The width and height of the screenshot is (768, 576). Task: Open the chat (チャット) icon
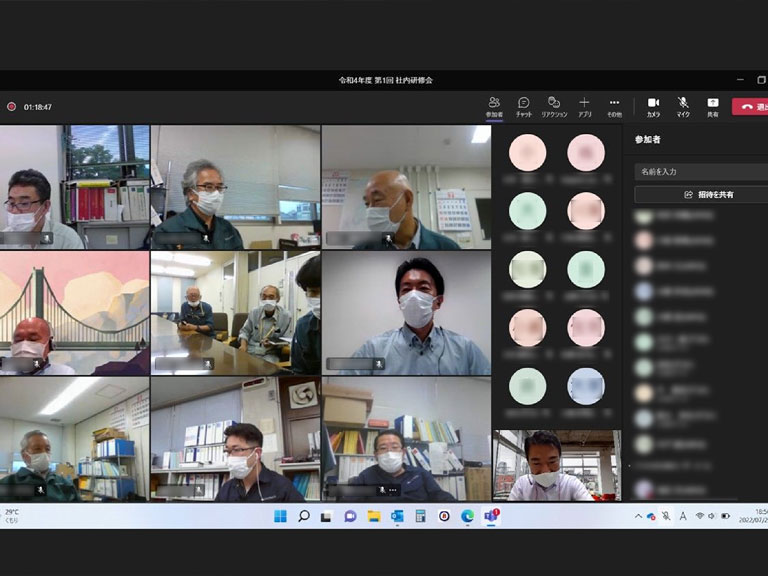523,103
